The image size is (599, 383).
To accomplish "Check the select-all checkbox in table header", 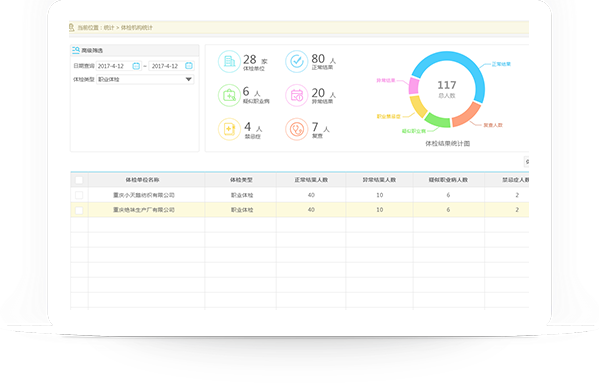I will click(x=79, y=180).
